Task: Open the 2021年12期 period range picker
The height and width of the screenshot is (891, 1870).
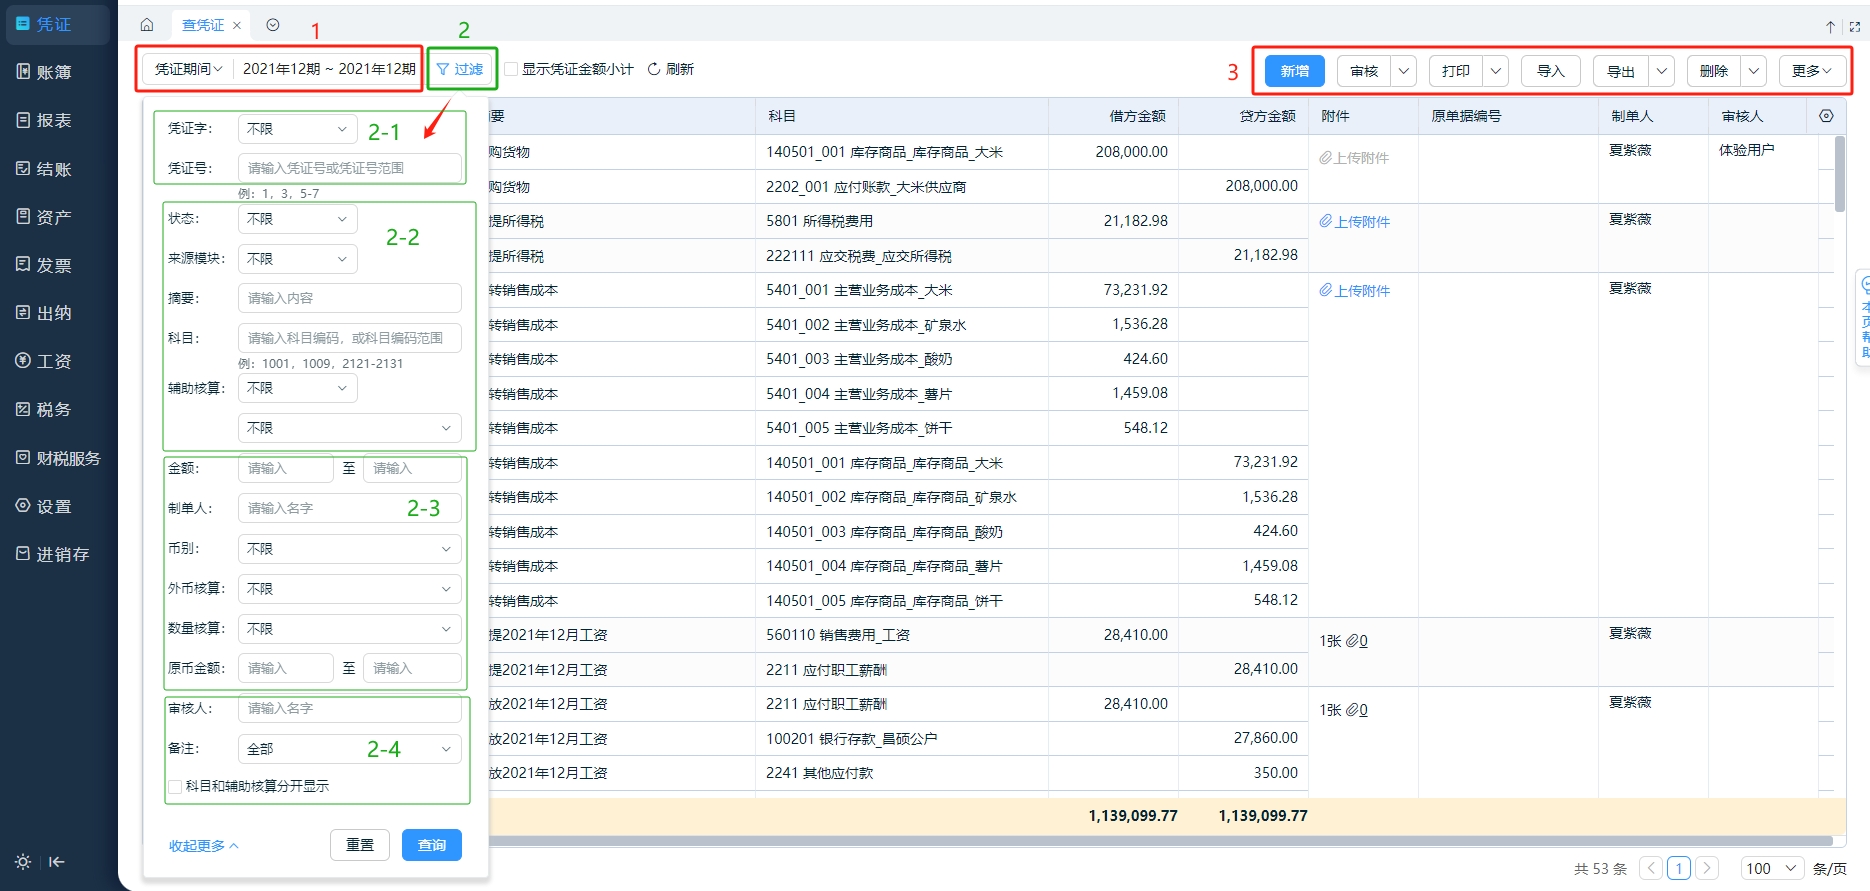Action: click(x=329, y=69)
